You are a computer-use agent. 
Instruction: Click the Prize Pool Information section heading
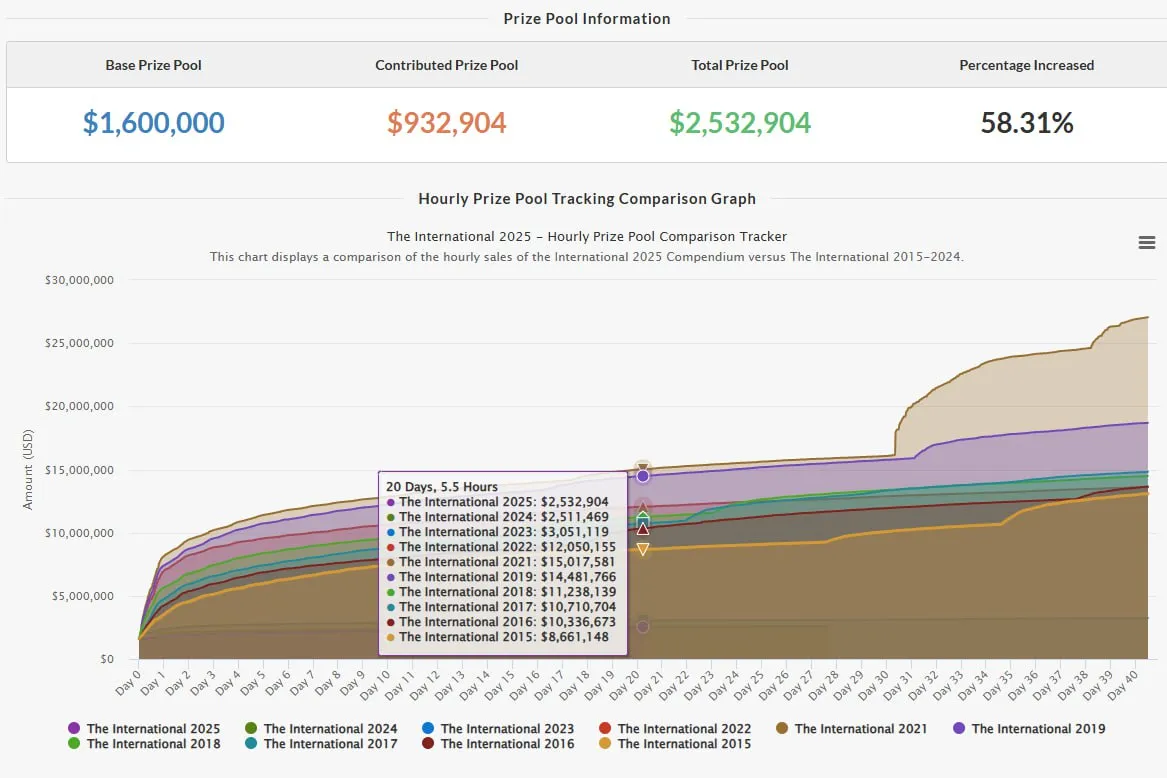tap(586, 19)
